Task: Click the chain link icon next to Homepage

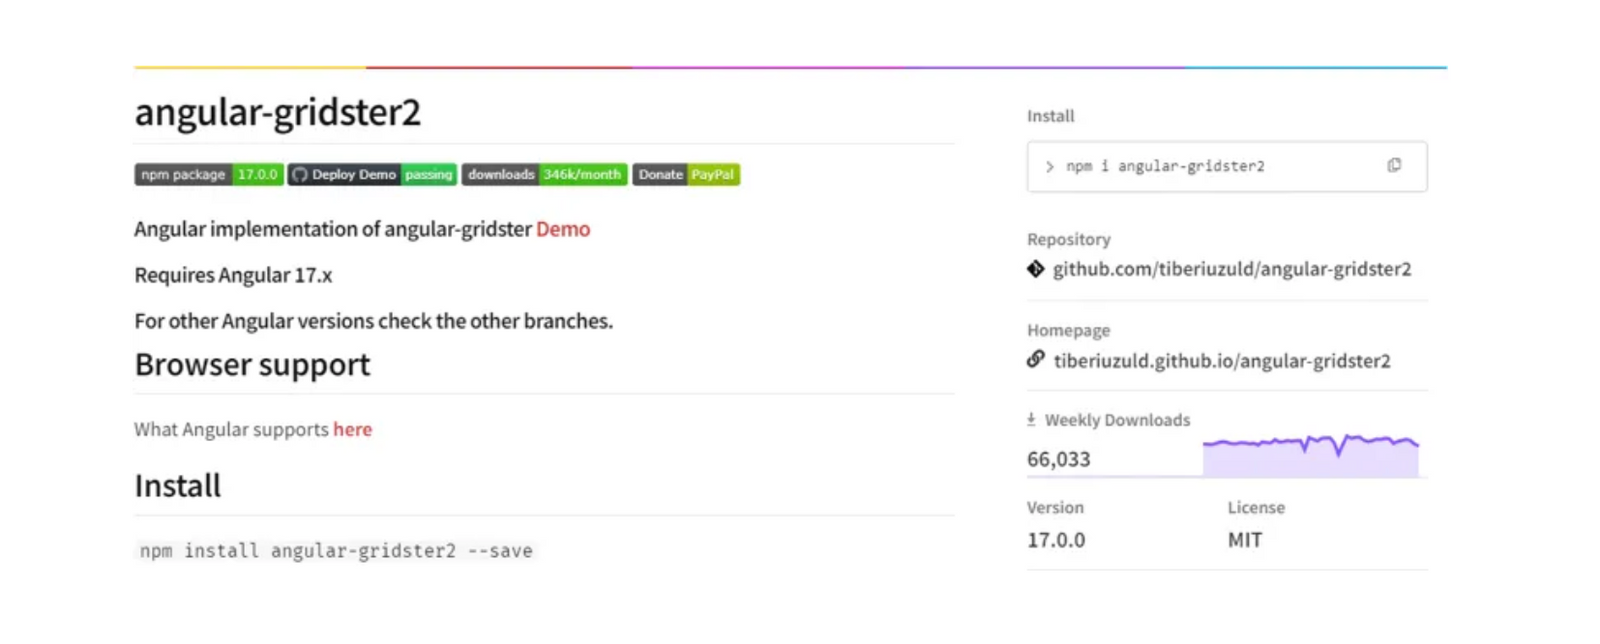Action: tap(1034, 360)
